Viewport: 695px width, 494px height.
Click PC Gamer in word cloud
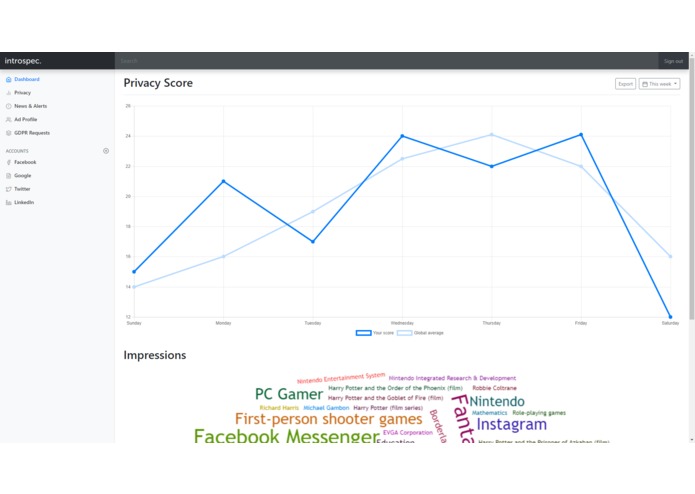pos(289,394)
